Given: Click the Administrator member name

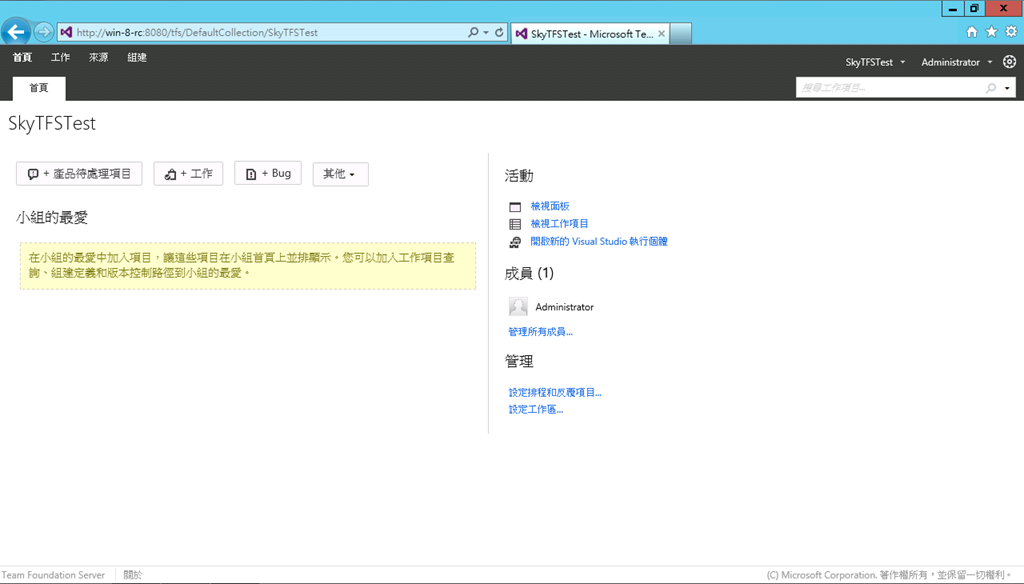Looking at the screenshot, I should (564, 307).
